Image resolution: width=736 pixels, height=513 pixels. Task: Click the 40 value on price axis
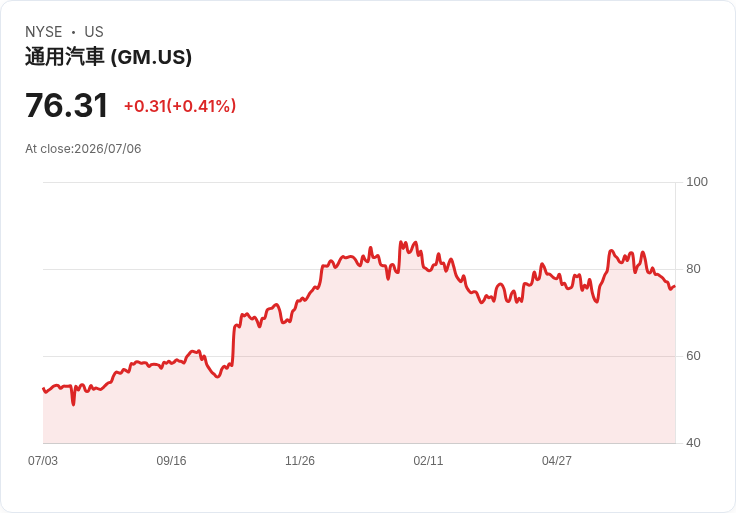(693, 443)
